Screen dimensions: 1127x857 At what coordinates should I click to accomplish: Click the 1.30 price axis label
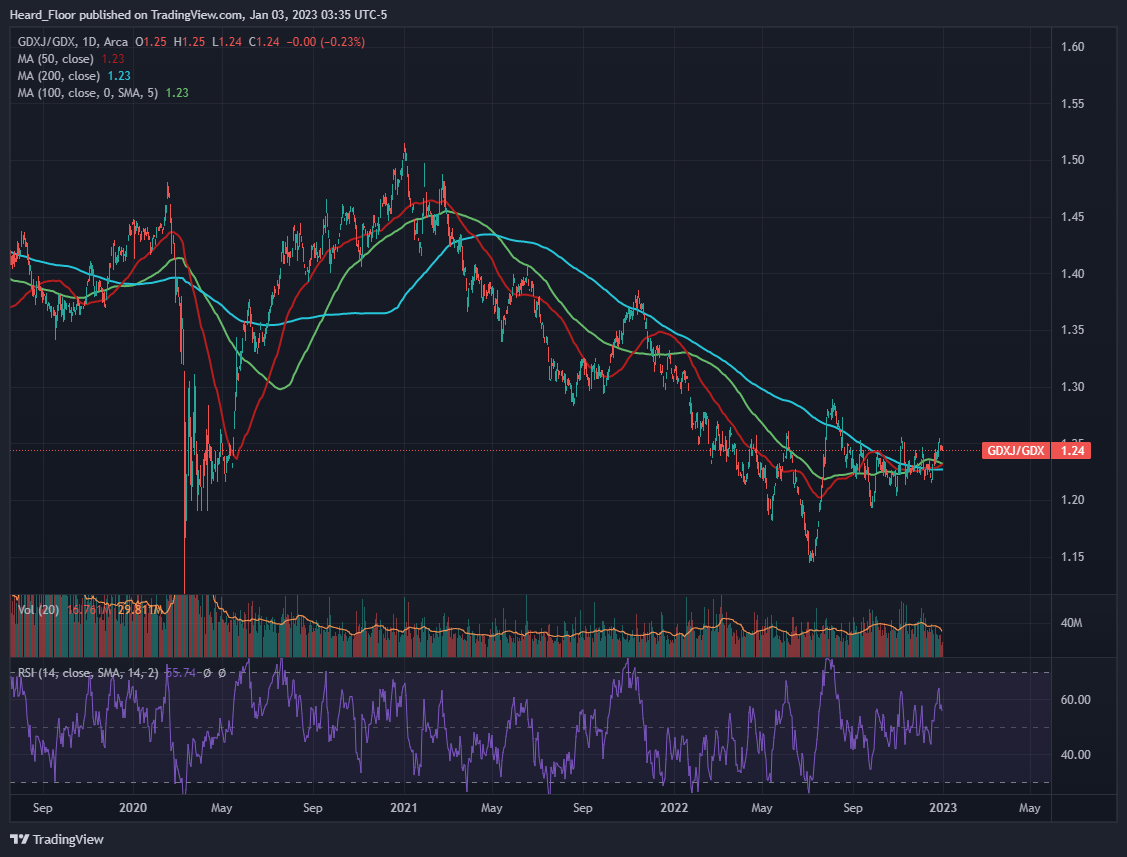point(1072,387)
